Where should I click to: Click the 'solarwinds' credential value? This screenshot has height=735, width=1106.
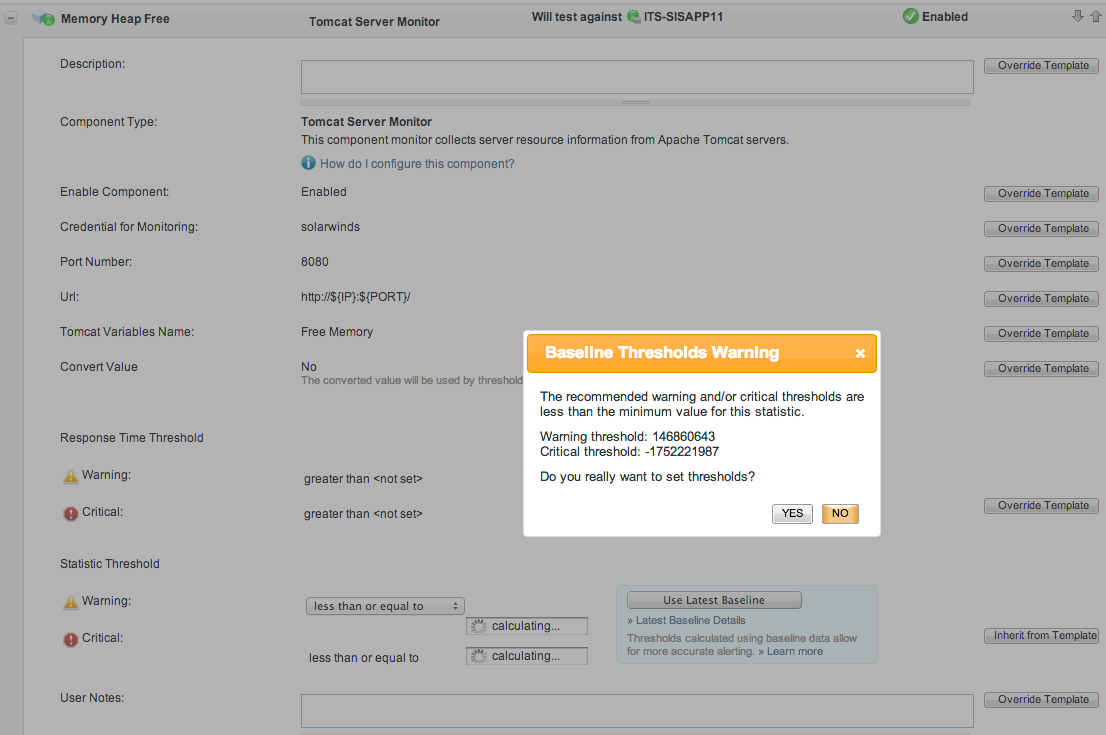[330, 227]
